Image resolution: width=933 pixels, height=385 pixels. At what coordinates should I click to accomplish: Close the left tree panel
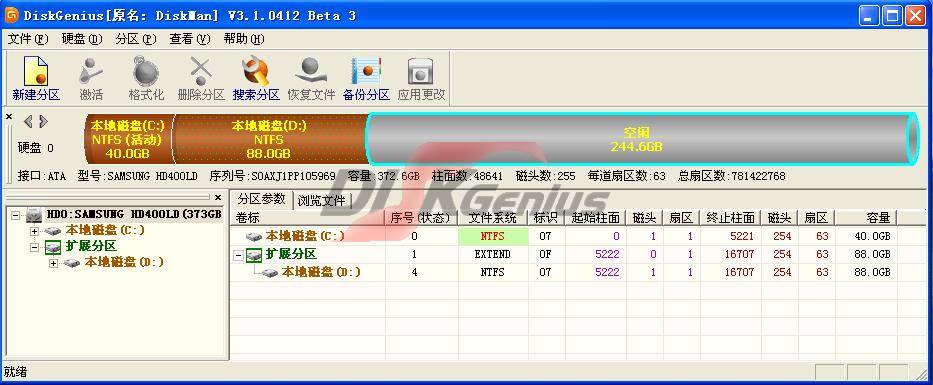click(x=218, y=197)
